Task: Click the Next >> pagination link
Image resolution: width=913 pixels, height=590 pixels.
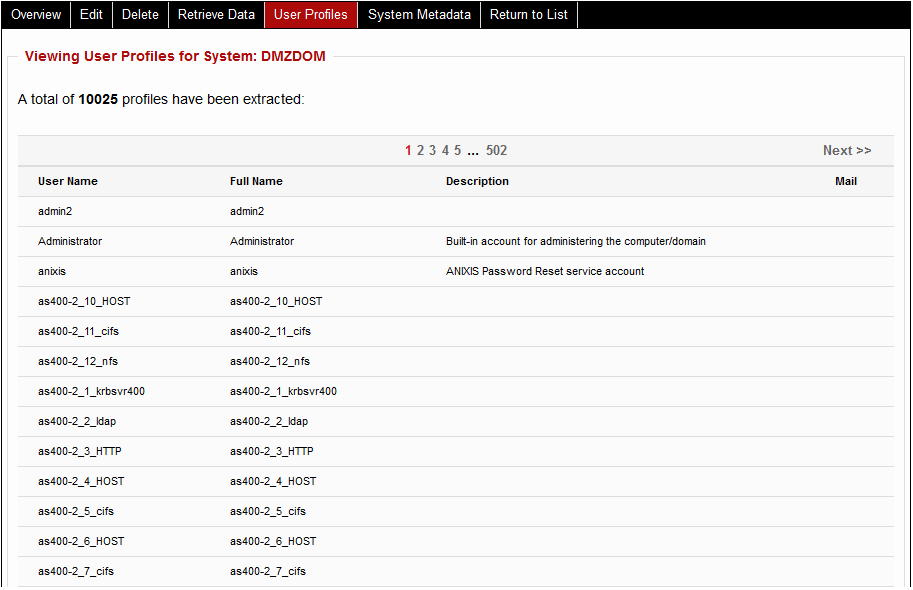Action: click(x=847, y=150)
